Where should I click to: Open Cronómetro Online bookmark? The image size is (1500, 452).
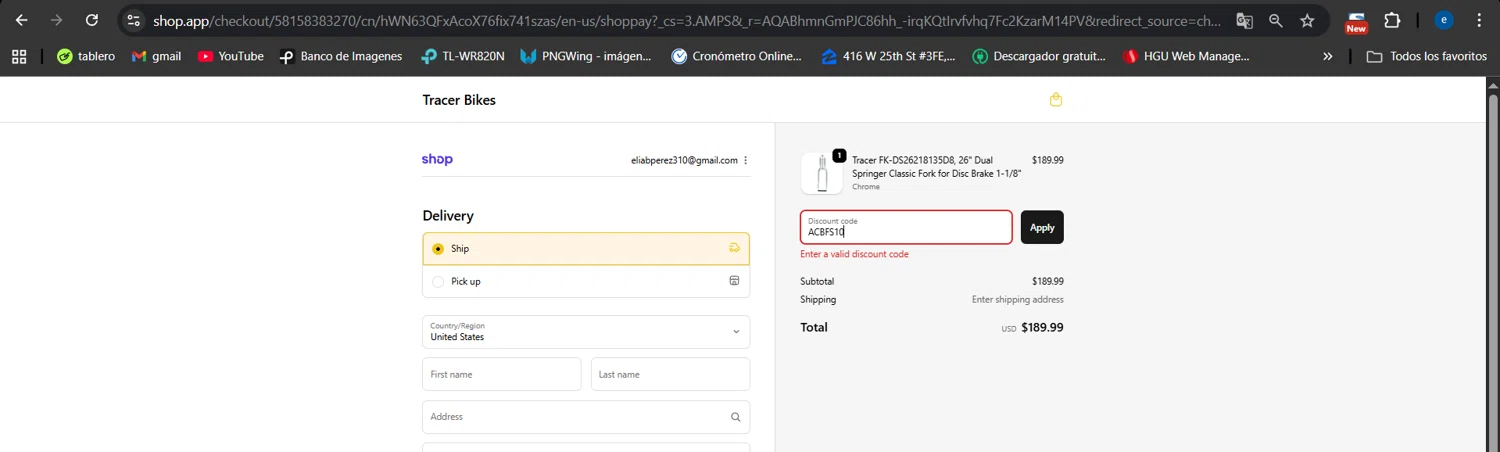pyautogui.click(x=736, y=57)
